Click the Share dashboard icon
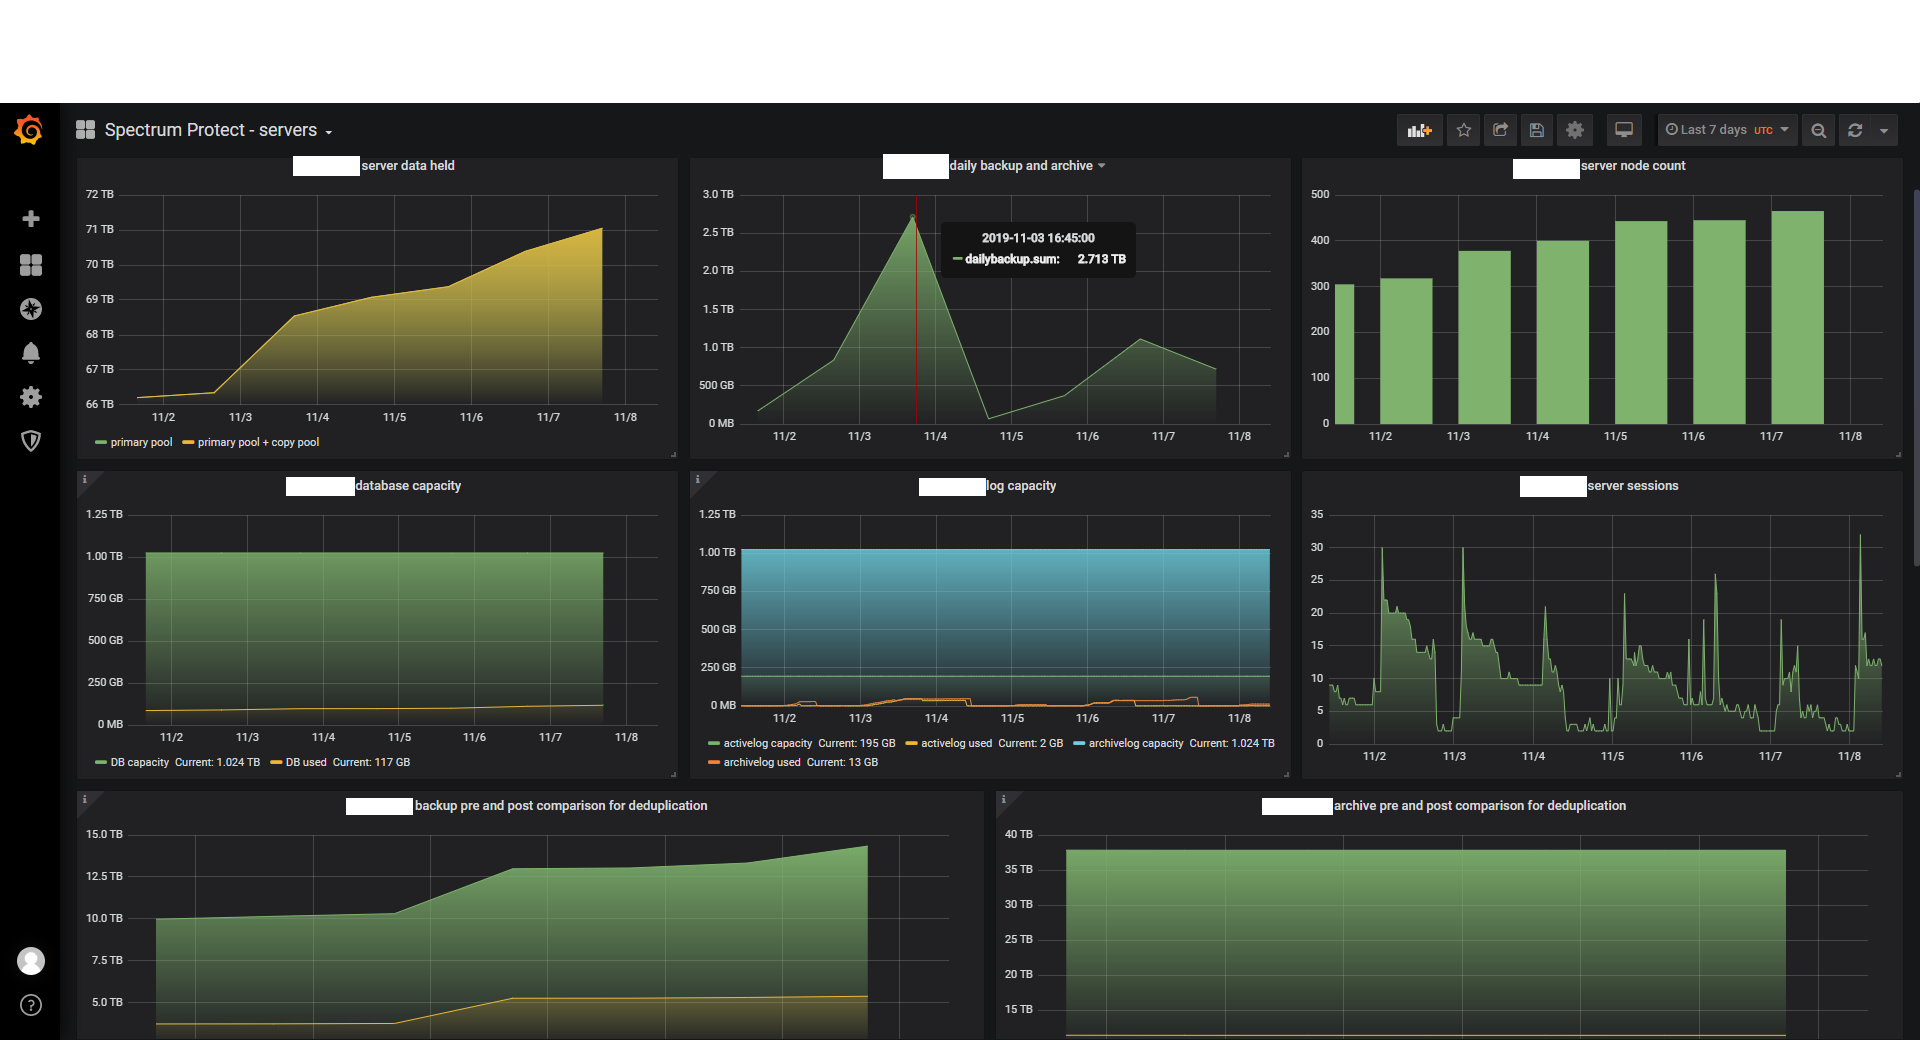The width and height of the screenshot is (1920, 1040). (x=1500, y=130)
